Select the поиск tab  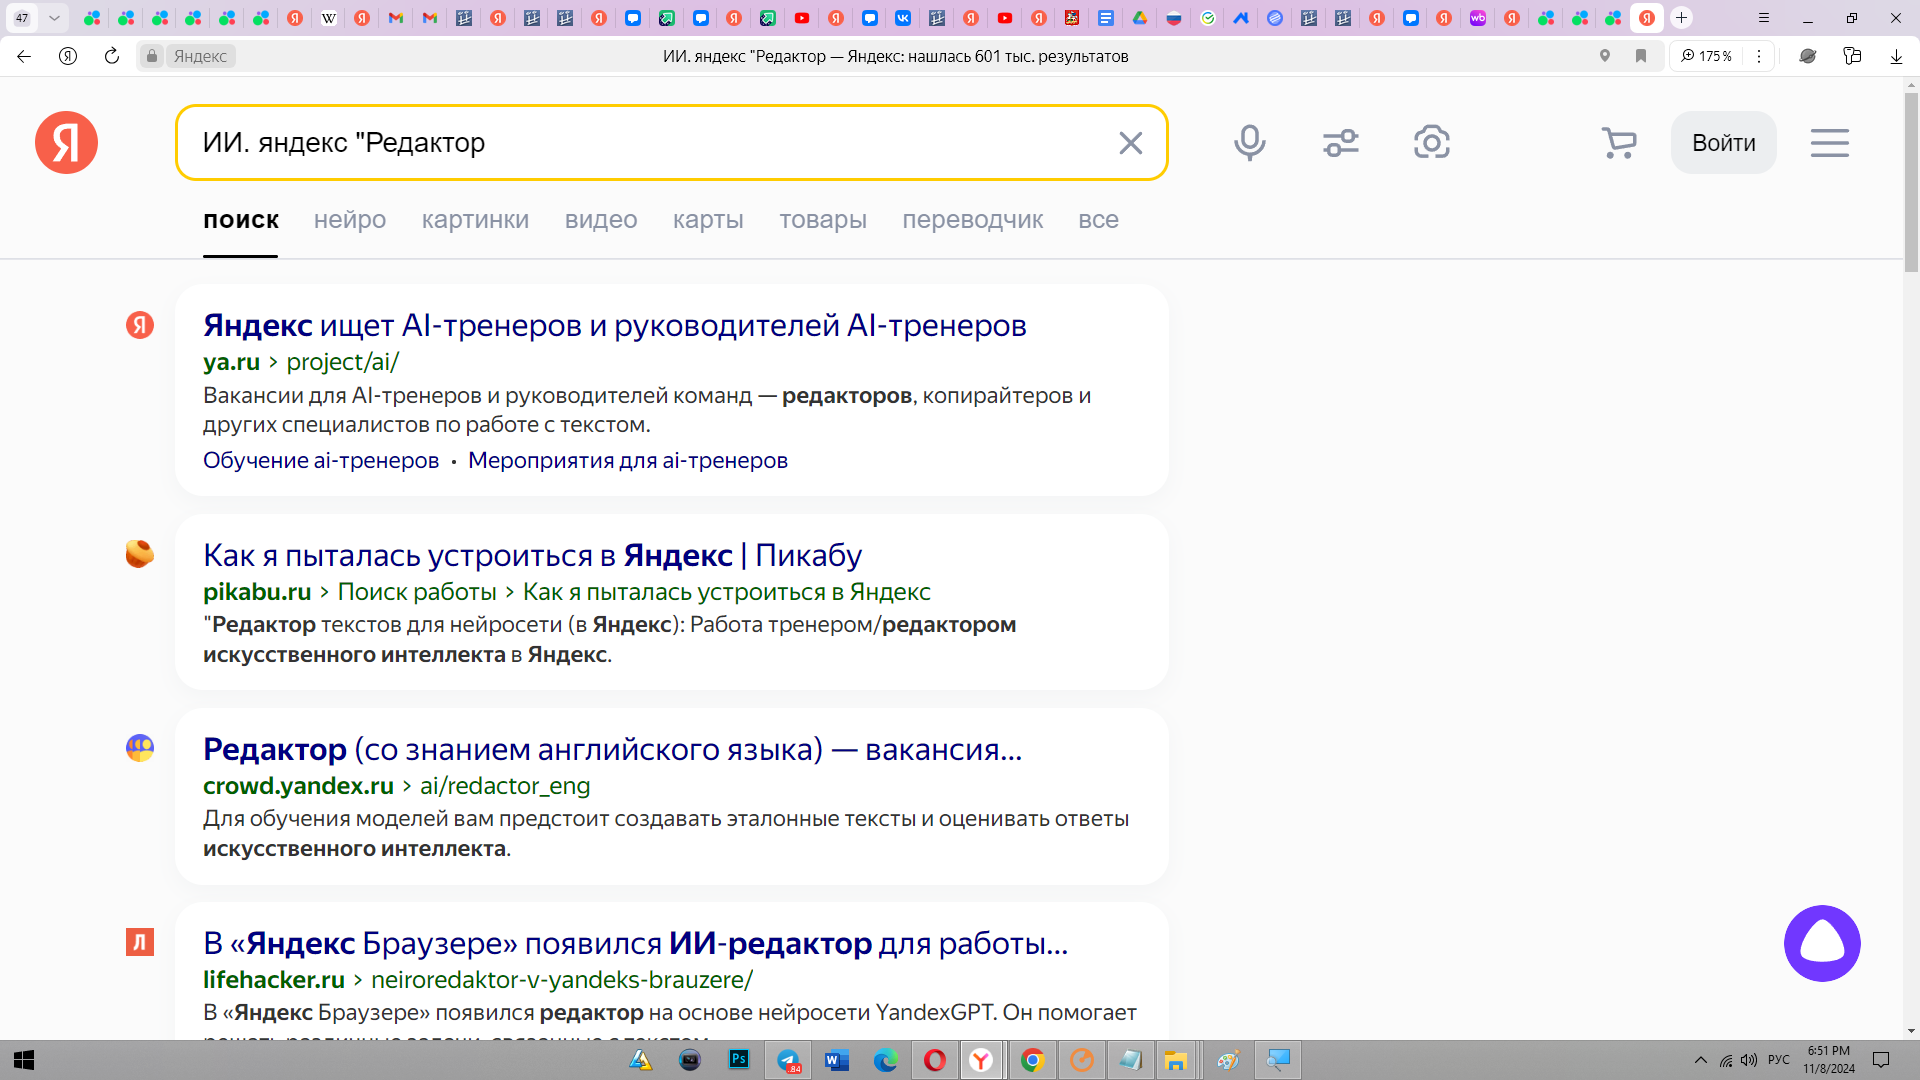tap(241, 220)
